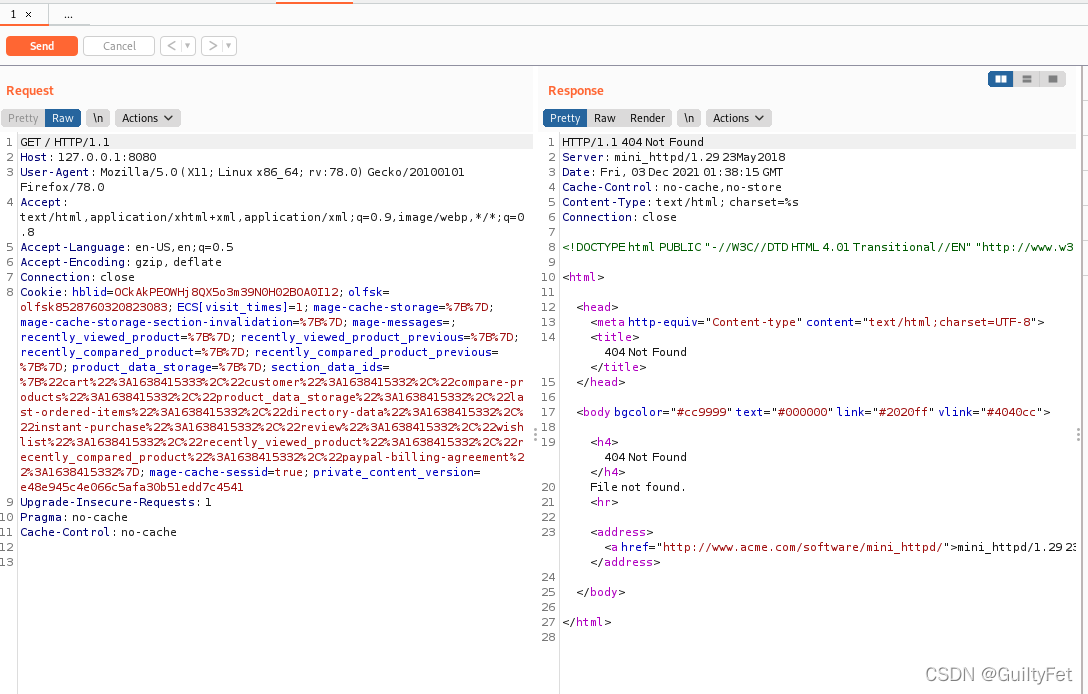Close Repeater tab 1

click(x=28, y=15)
